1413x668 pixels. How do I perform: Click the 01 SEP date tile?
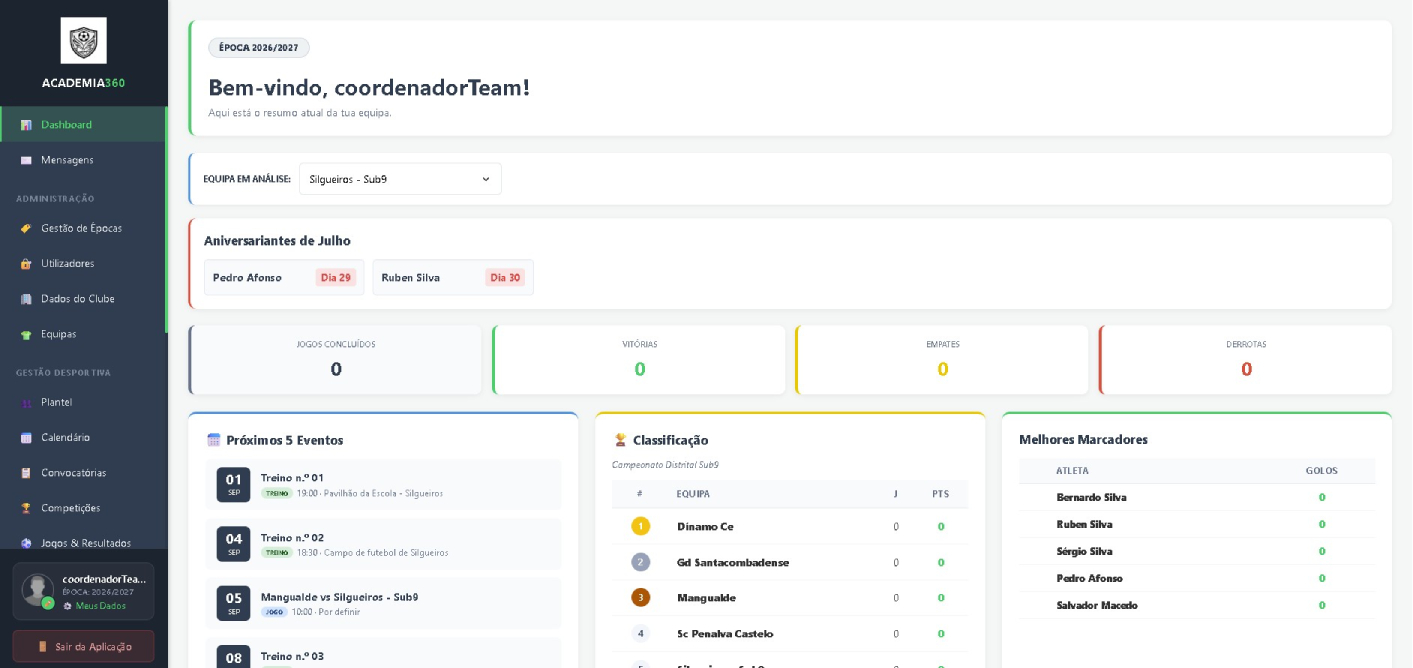pyautogui.click(x=234, y=485)
